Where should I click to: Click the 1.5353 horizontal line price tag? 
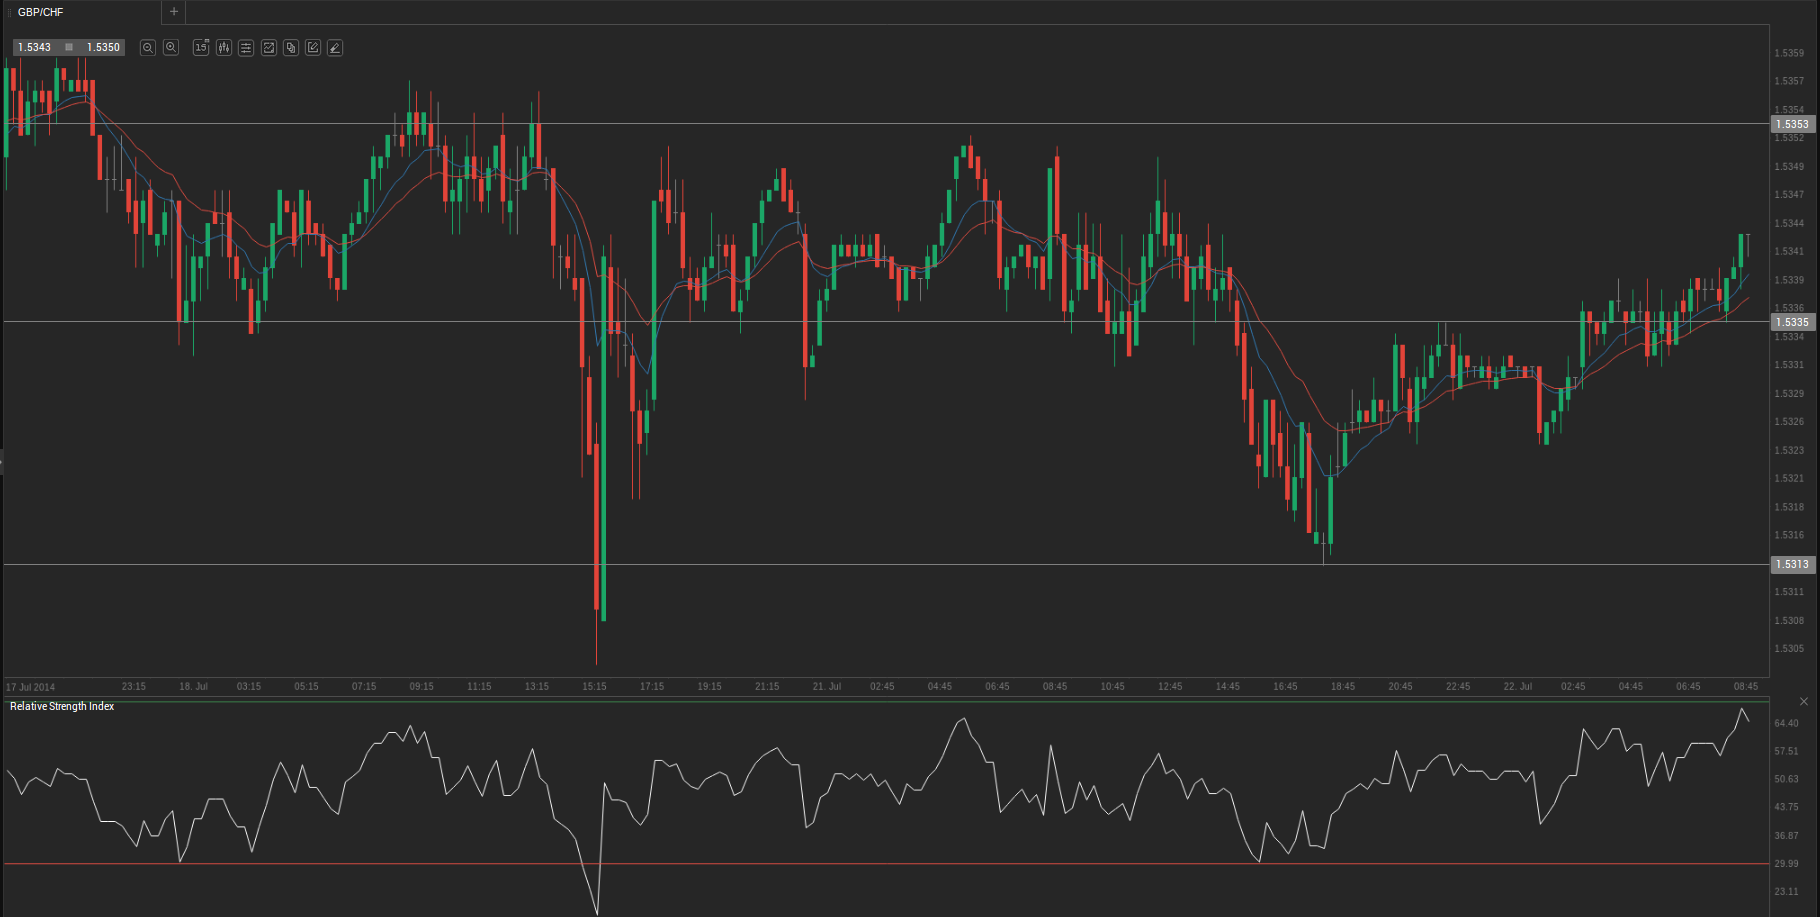click(x=1792, y=124)
